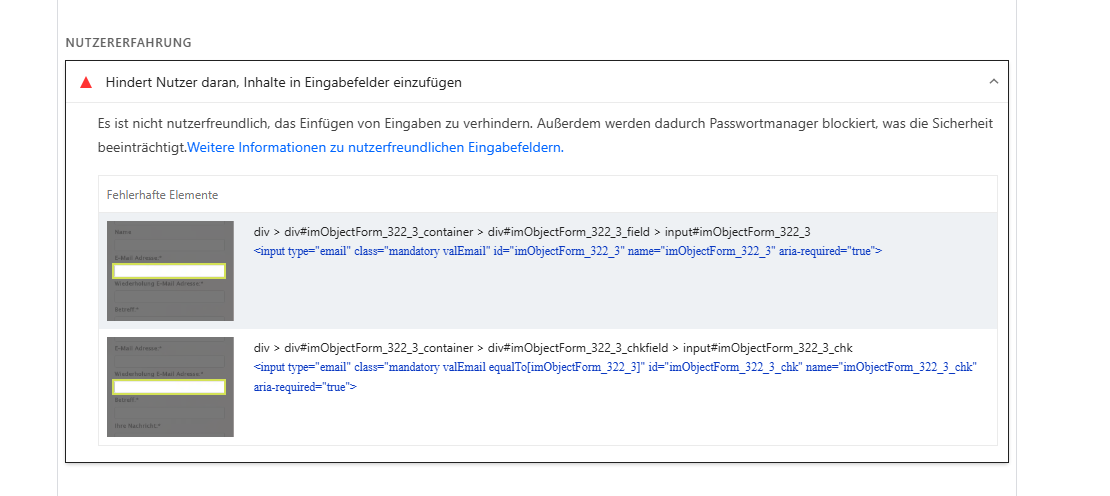Click the selector path ending input#imObjectForm_322_3_chk
This screenshot has width=1110, height=496.
click(x=553, y=347)
